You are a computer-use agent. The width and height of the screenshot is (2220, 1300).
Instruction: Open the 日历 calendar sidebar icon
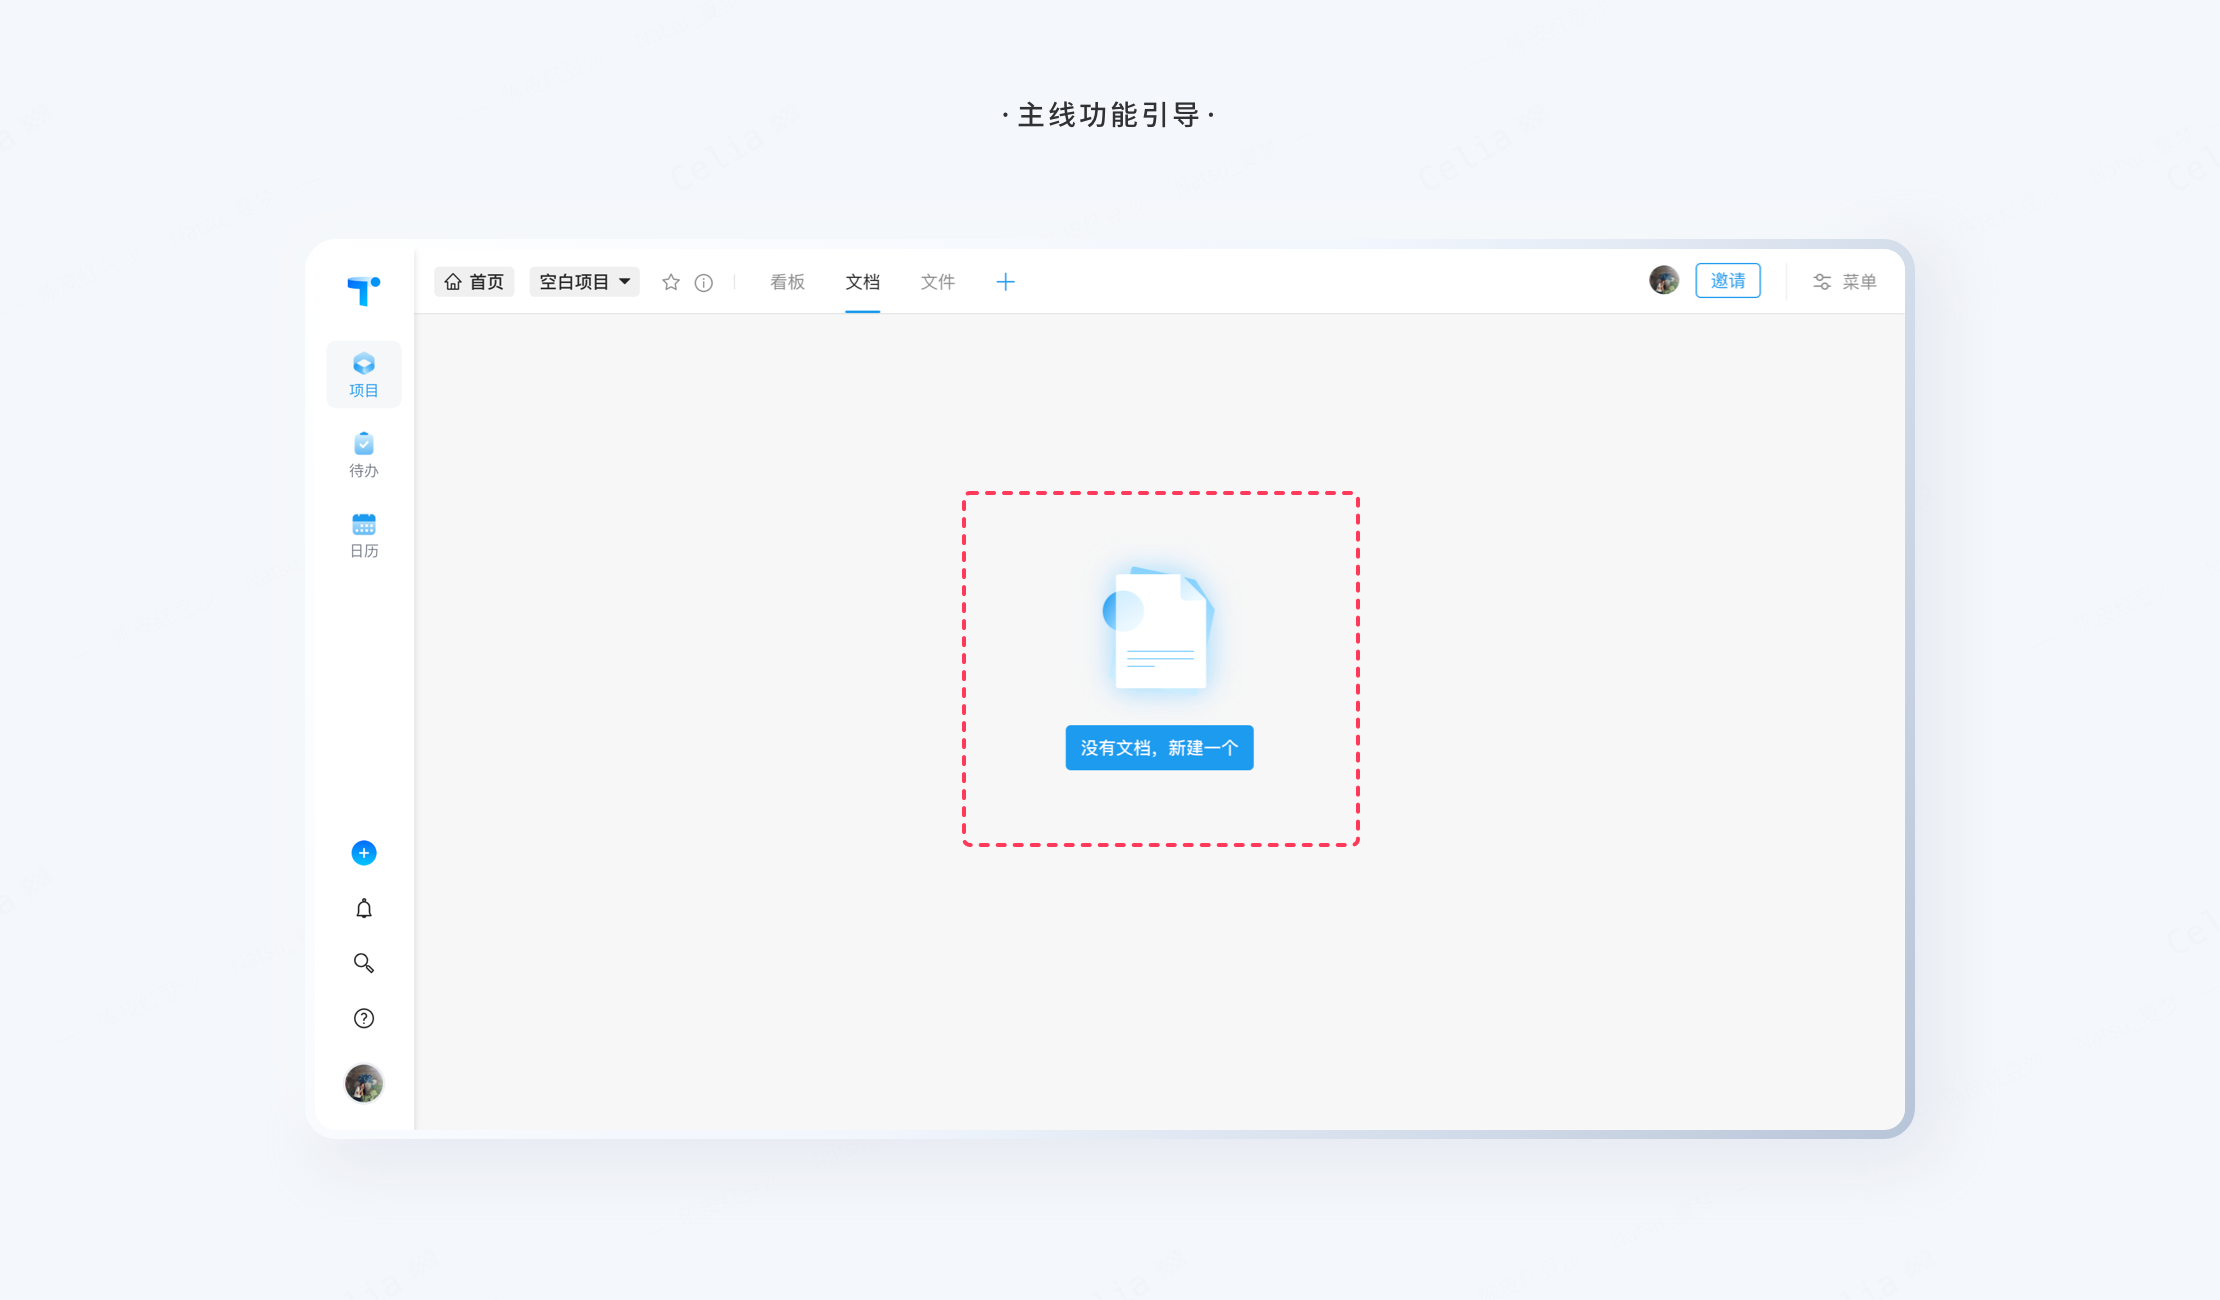point(363,535)
